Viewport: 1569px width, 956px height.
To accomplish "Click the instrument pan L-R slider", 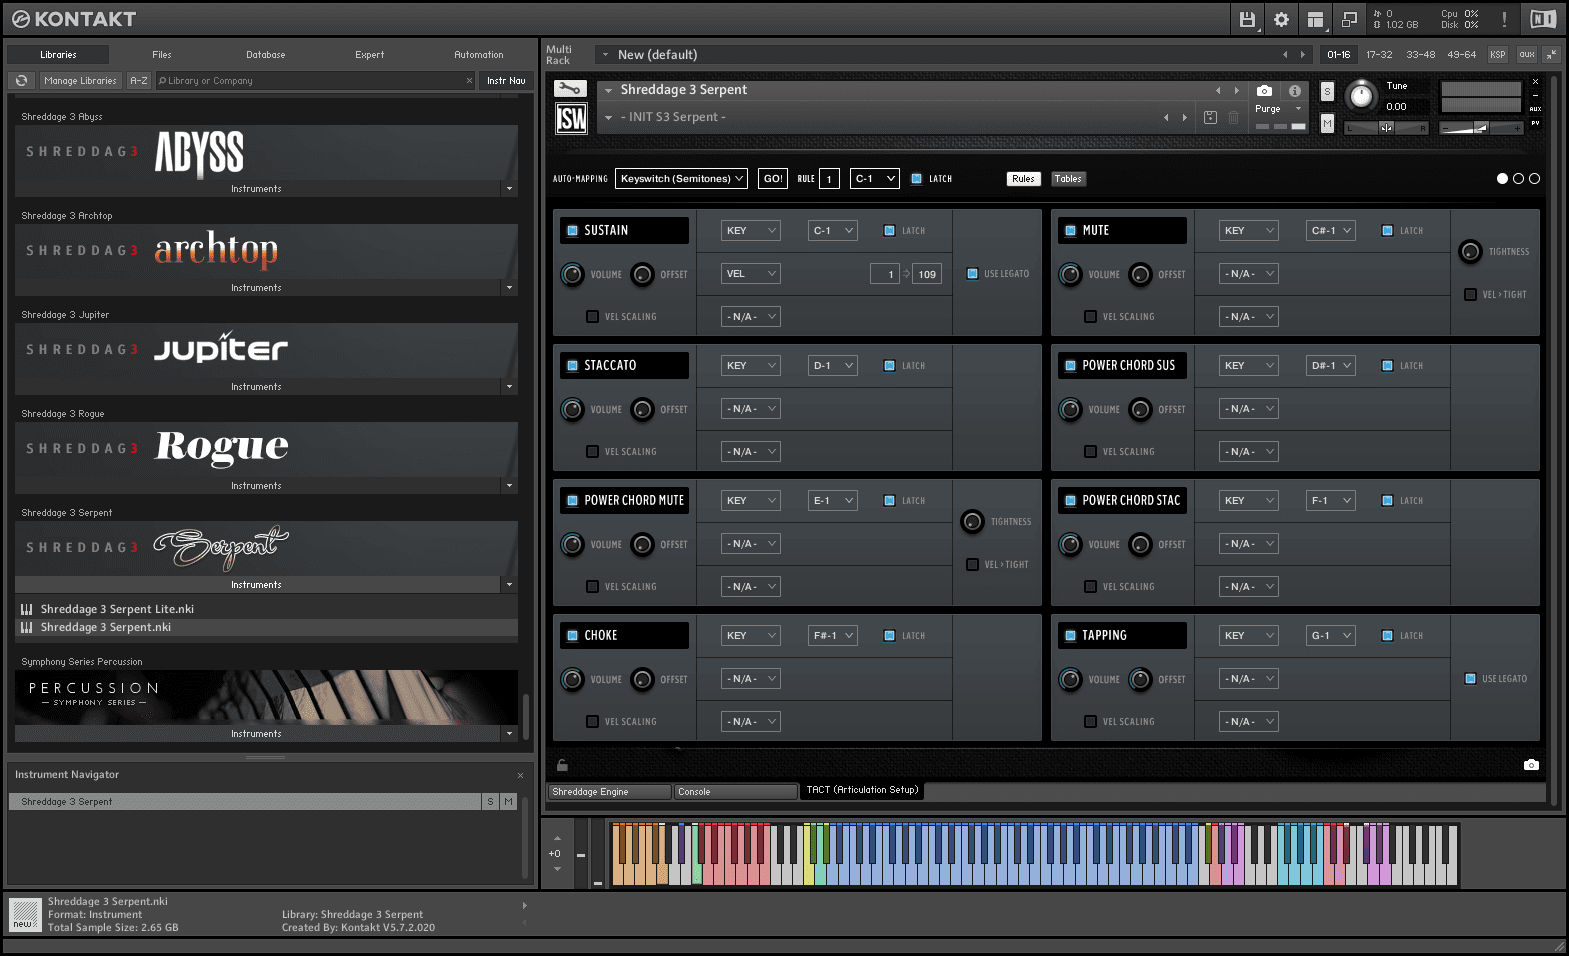I will 1386,128.
